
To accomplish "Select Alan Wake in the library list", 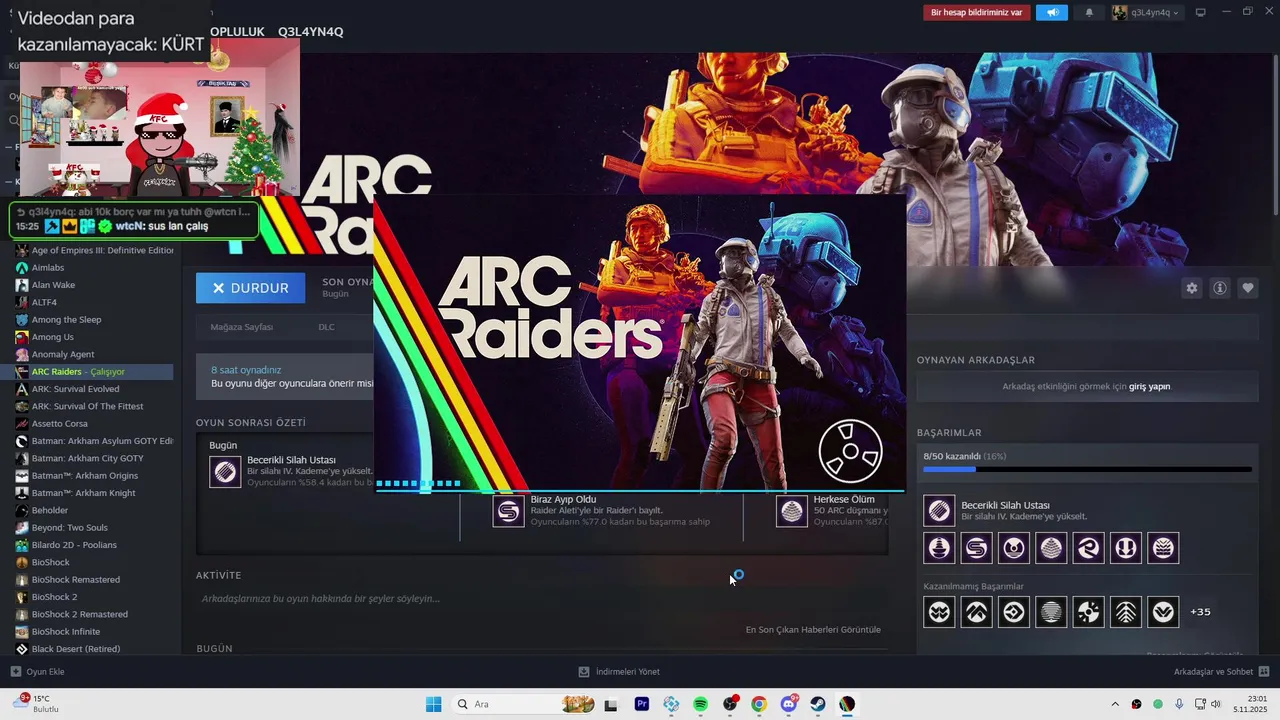I will [94, 285].
